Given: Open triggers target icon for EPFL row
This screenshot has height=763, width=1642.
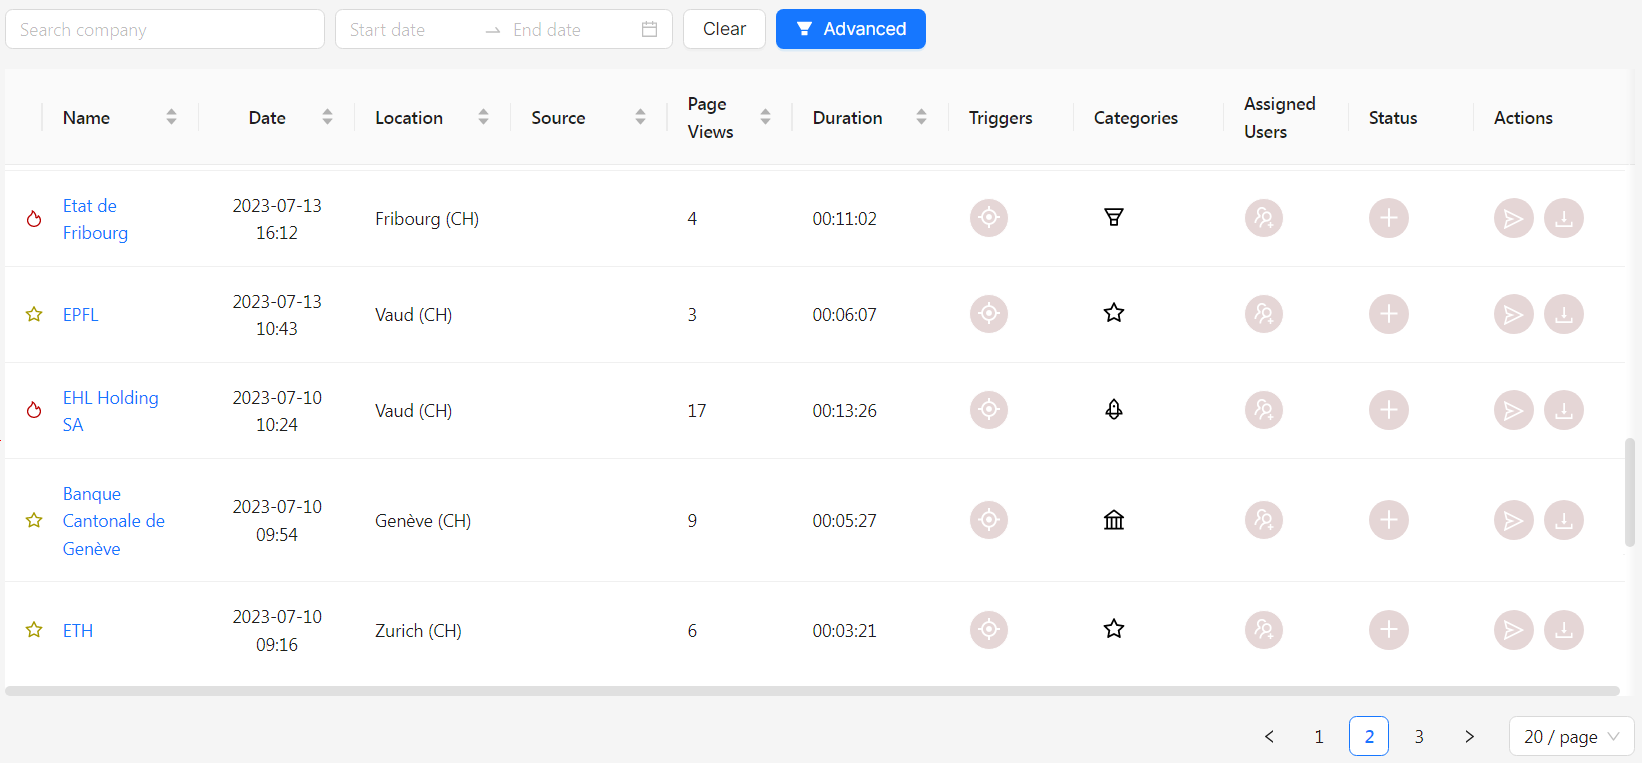Looking at the screenshot, I should [989, 314].
